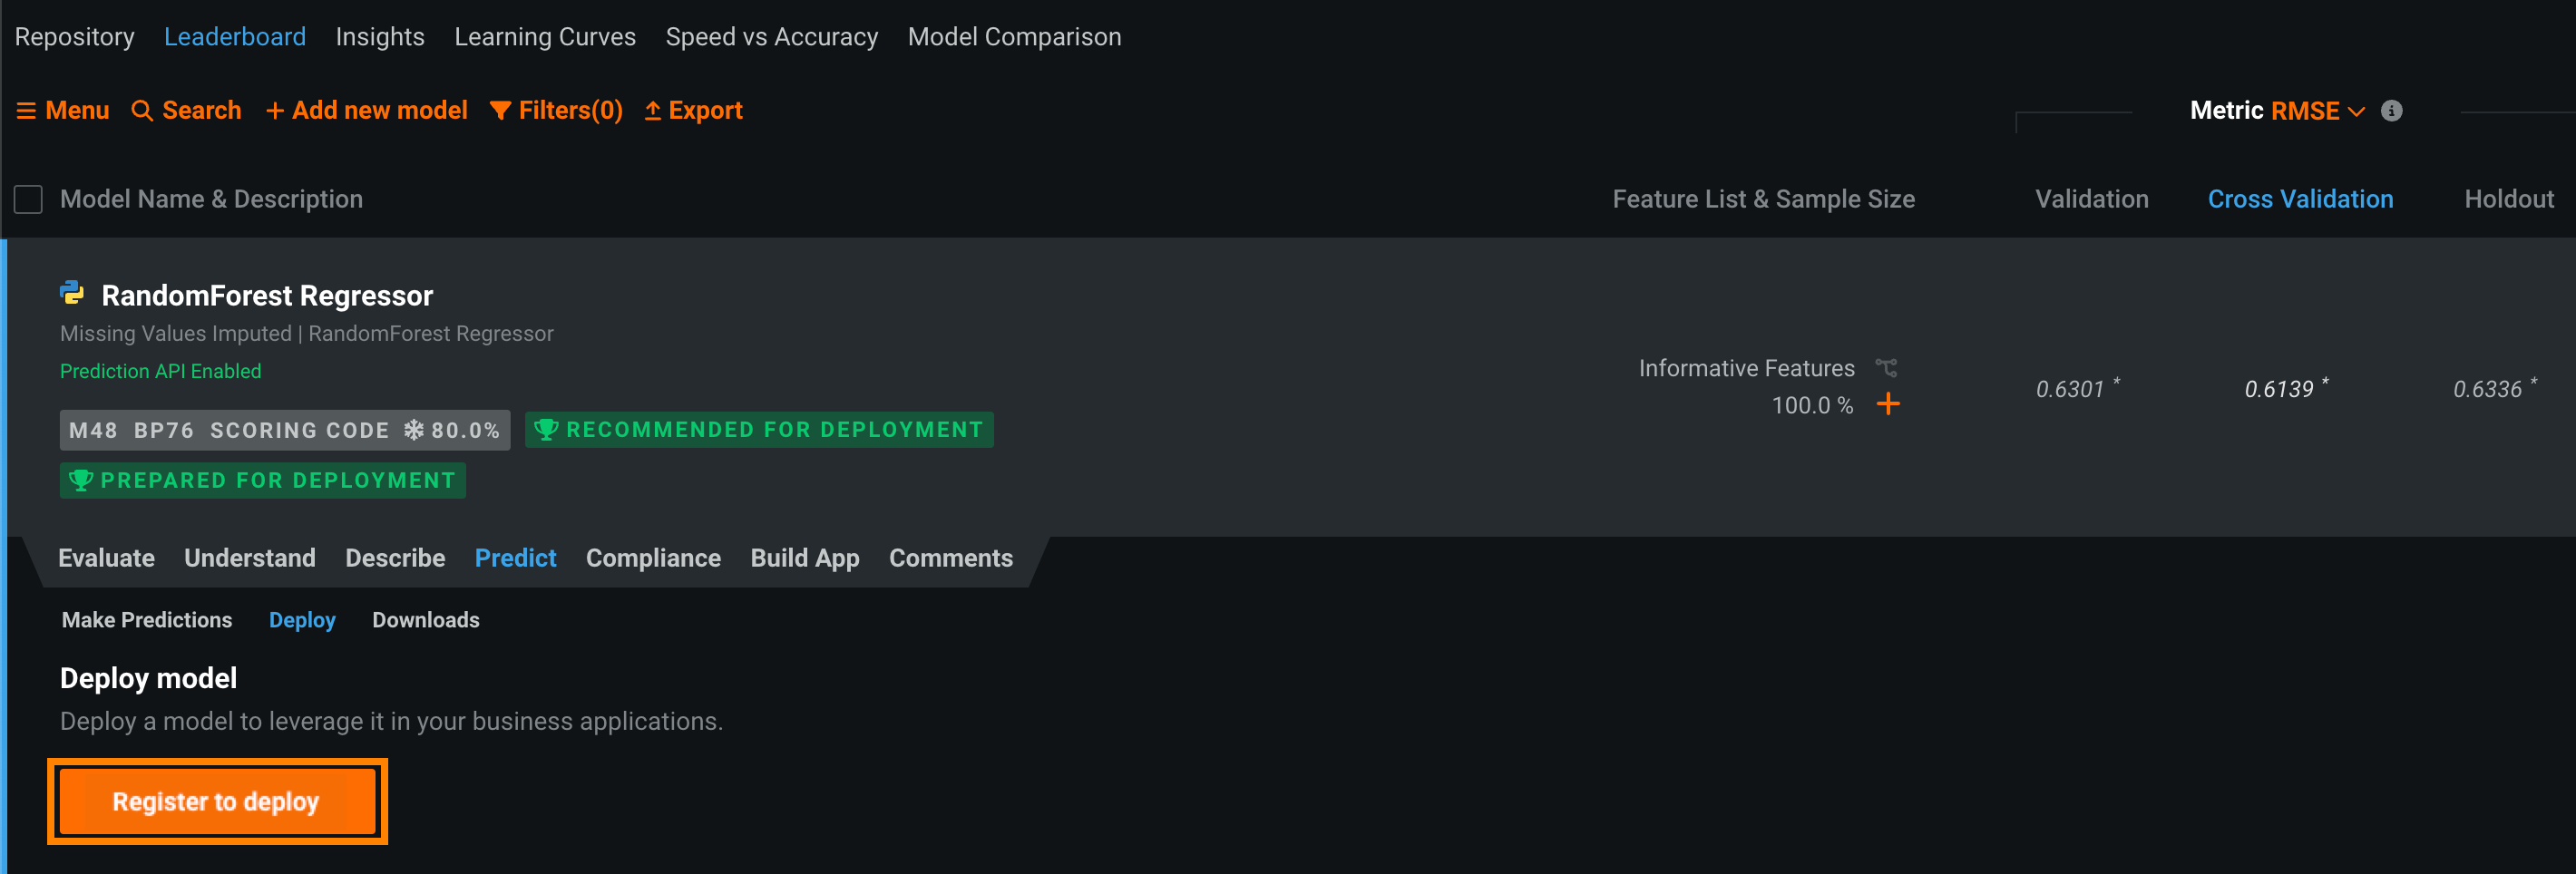Click the Menu hamburger icon
This screenshot has height=874, width=2576.
point(26,111)
